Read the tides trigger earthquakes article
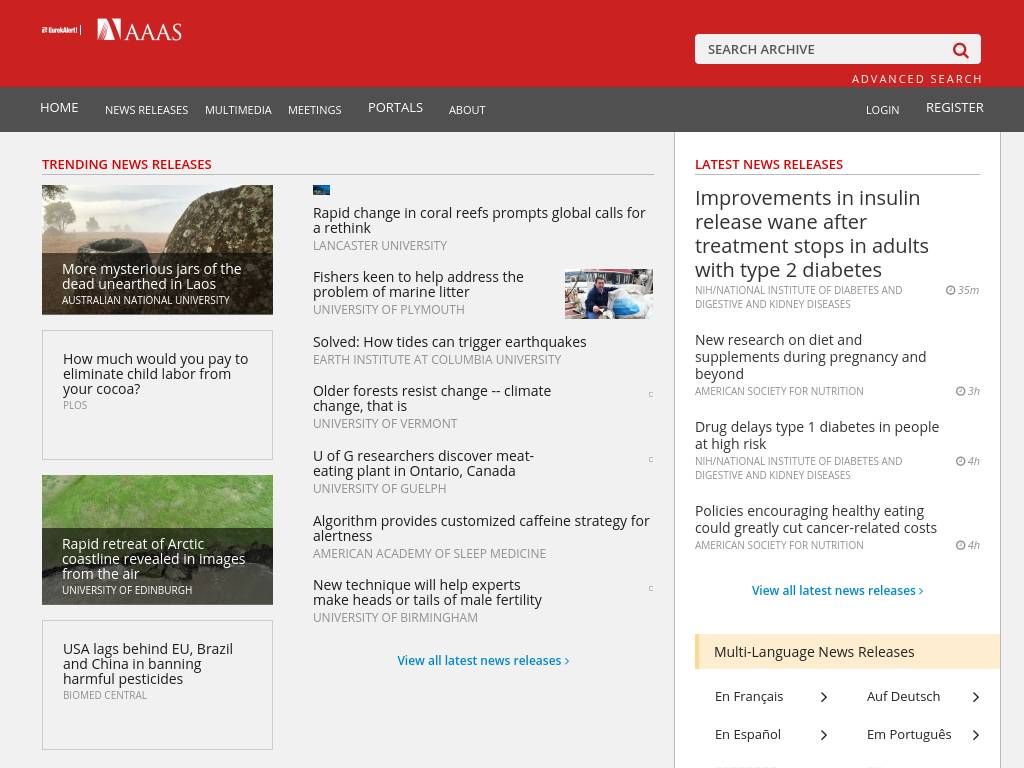This screenshot has width=1024, height=768. [449, 342]
